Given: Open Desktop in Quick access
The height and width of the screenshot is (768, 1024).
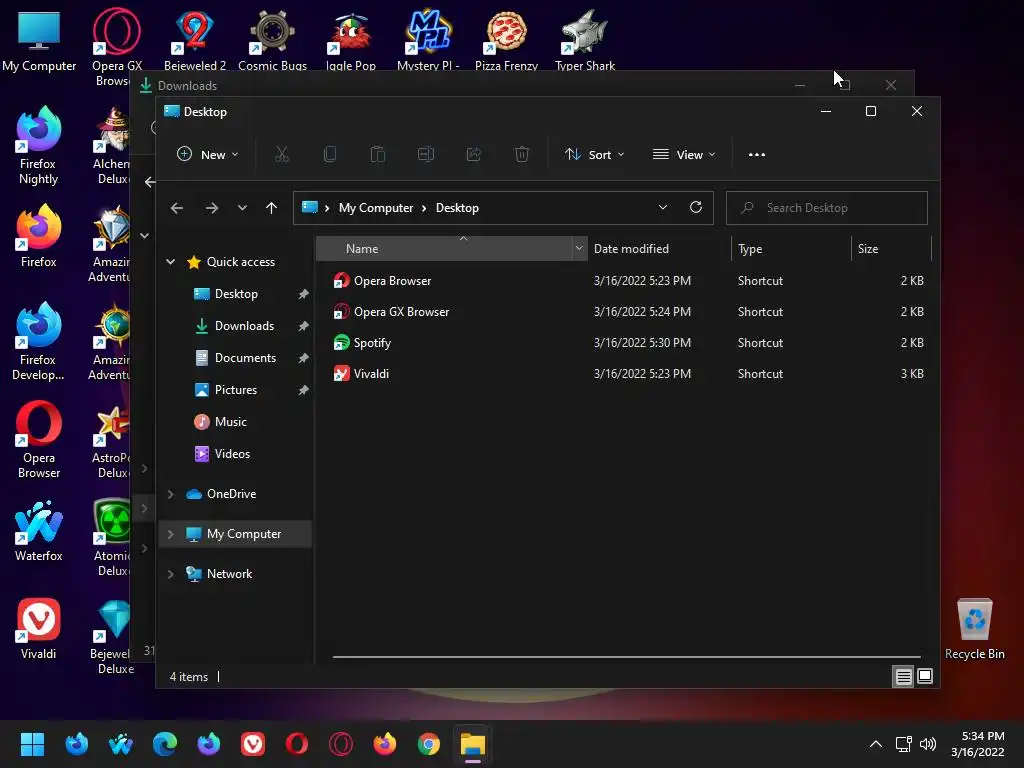Looking at the screenshot, I should tap(236, 294).
